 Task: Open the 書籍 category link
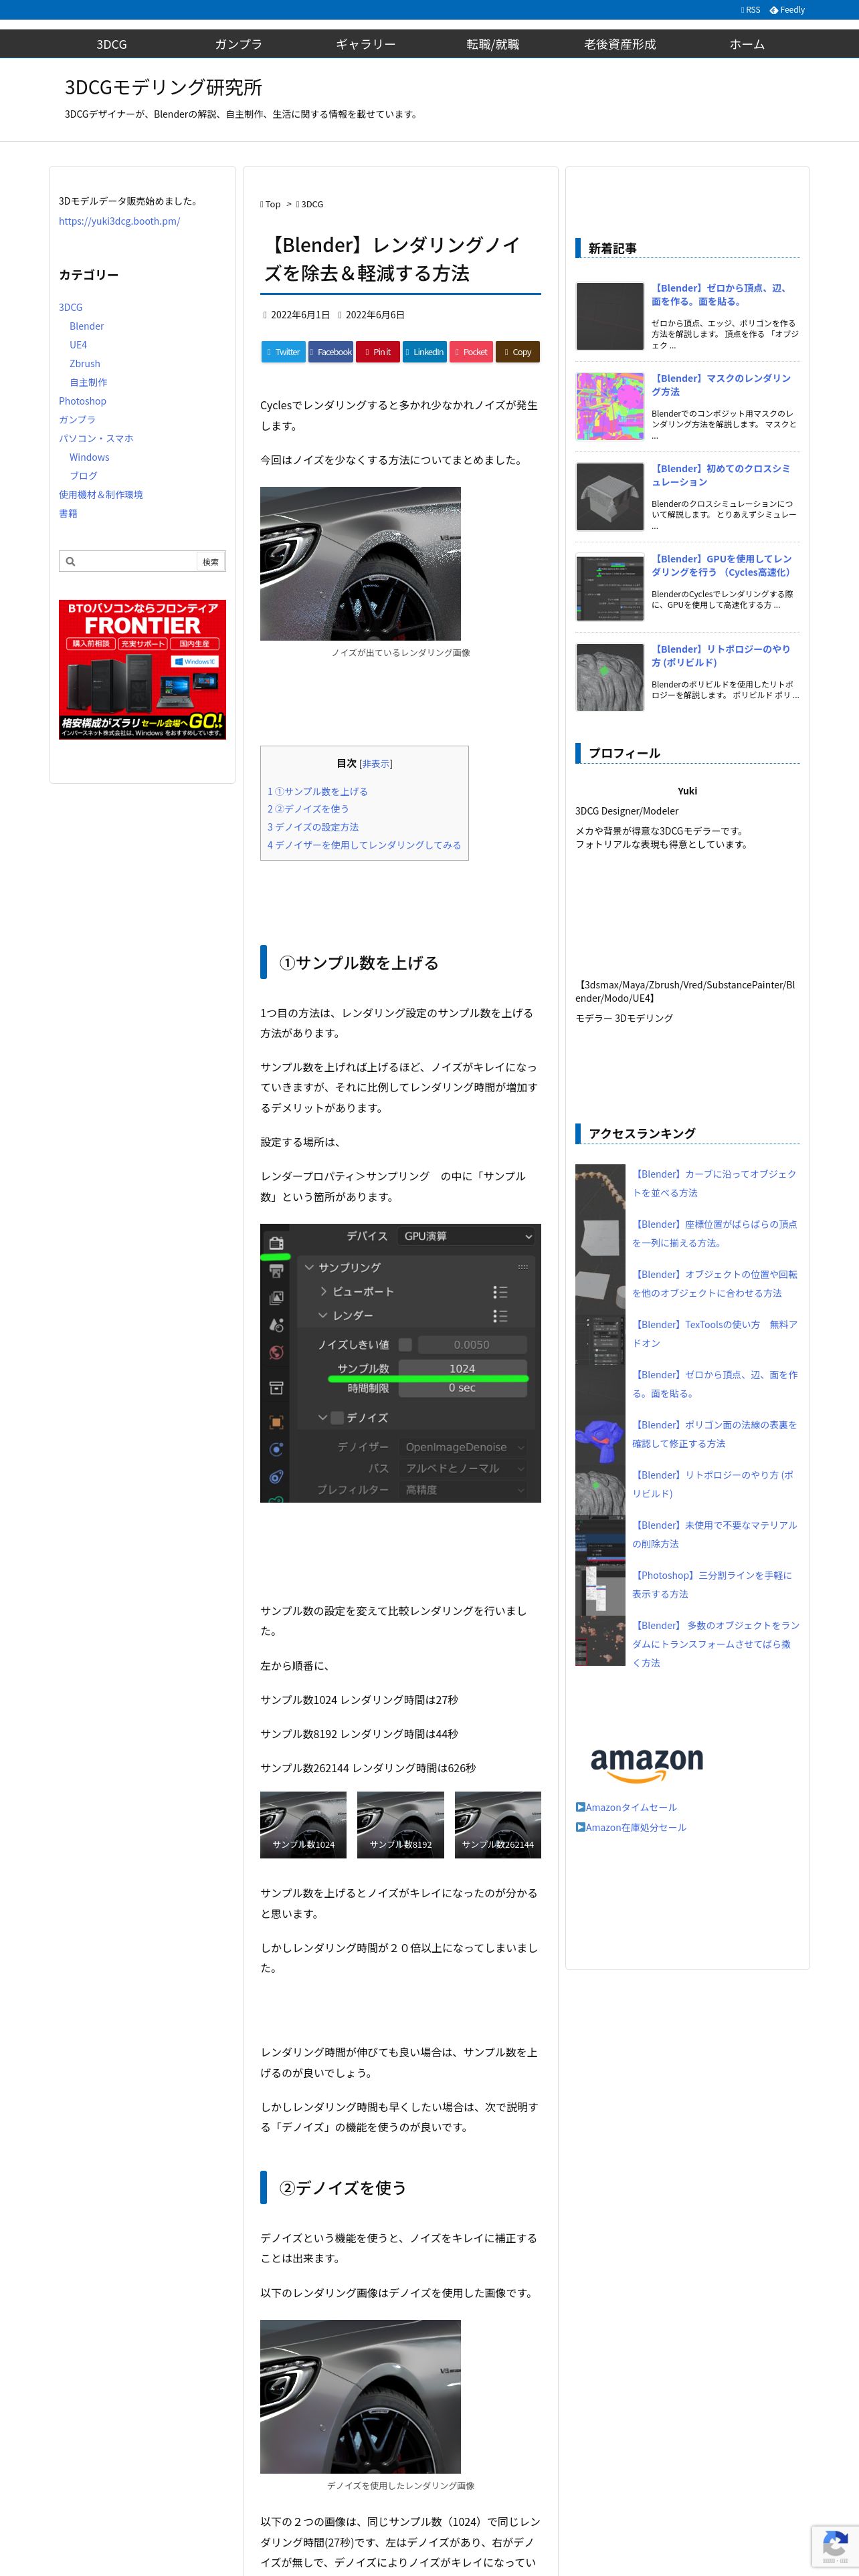click(68, 513)
